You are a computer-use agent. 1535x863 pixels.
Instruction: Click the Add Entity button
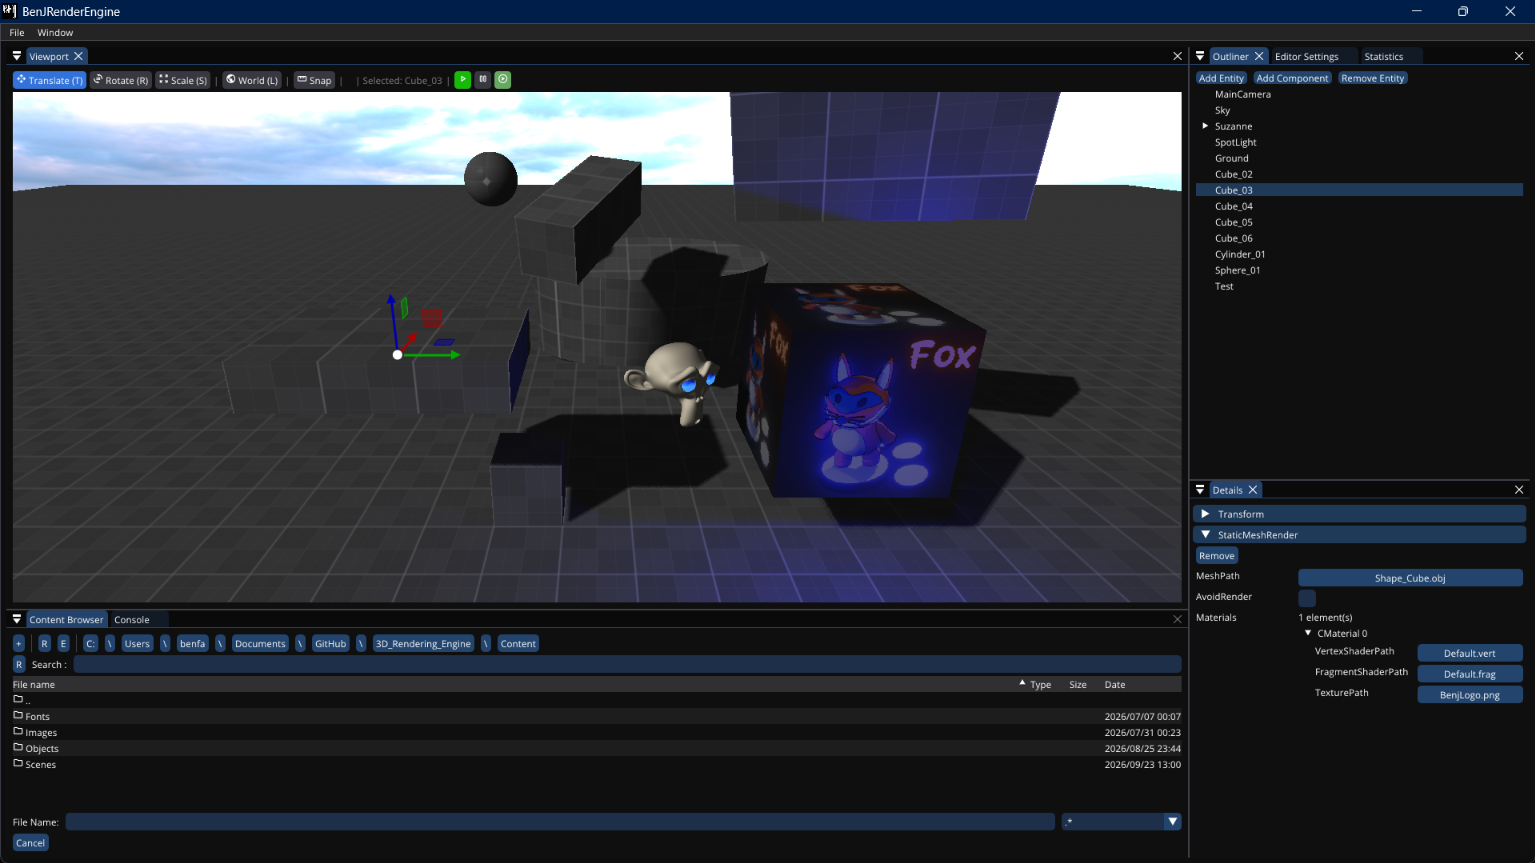(x=1222, y=78)
